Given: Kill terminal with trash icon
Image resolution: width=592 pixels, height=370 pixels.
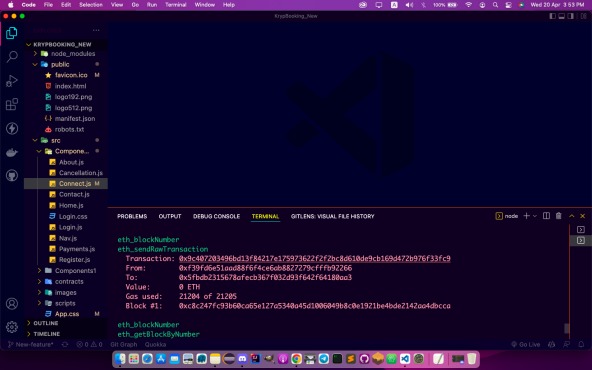Looking at the screenshot, I should point(558,216).
